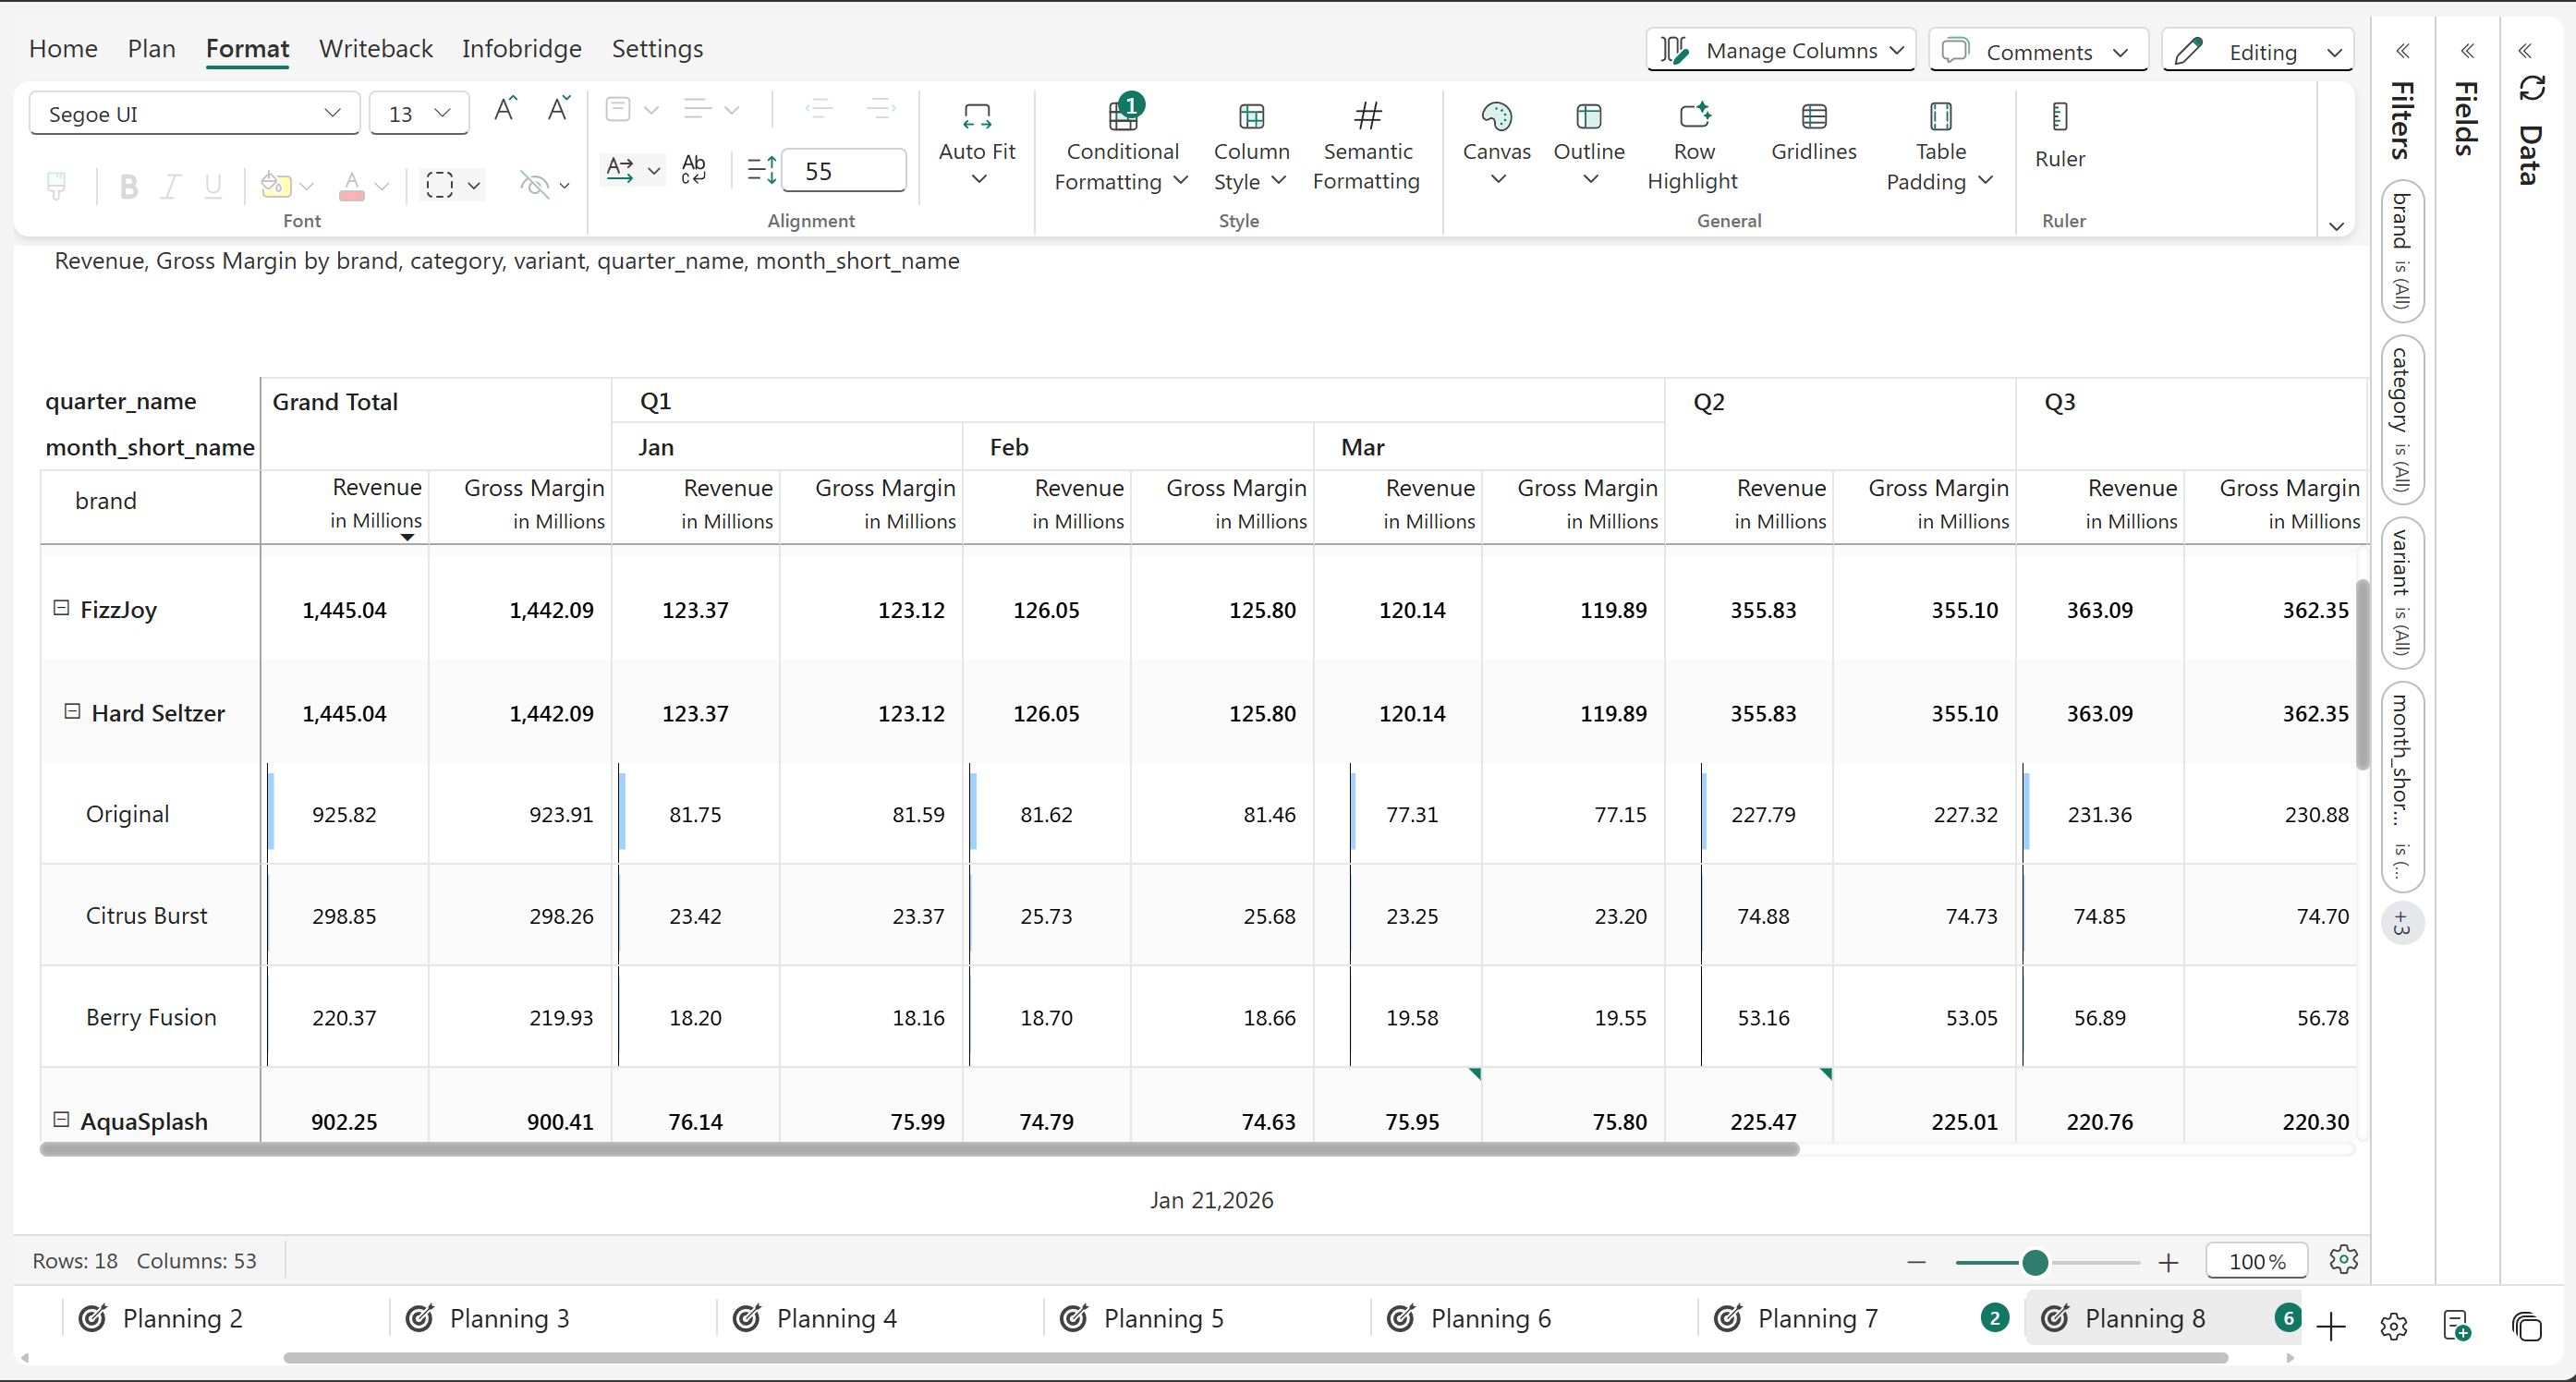
Task: Open the Editing mode dropdown
Action: tap(2258, 51)
